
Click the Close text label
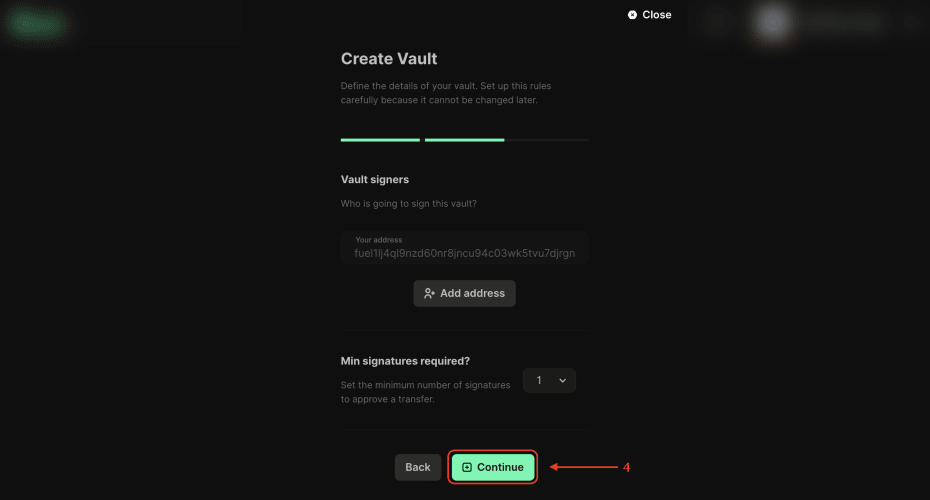657,15
